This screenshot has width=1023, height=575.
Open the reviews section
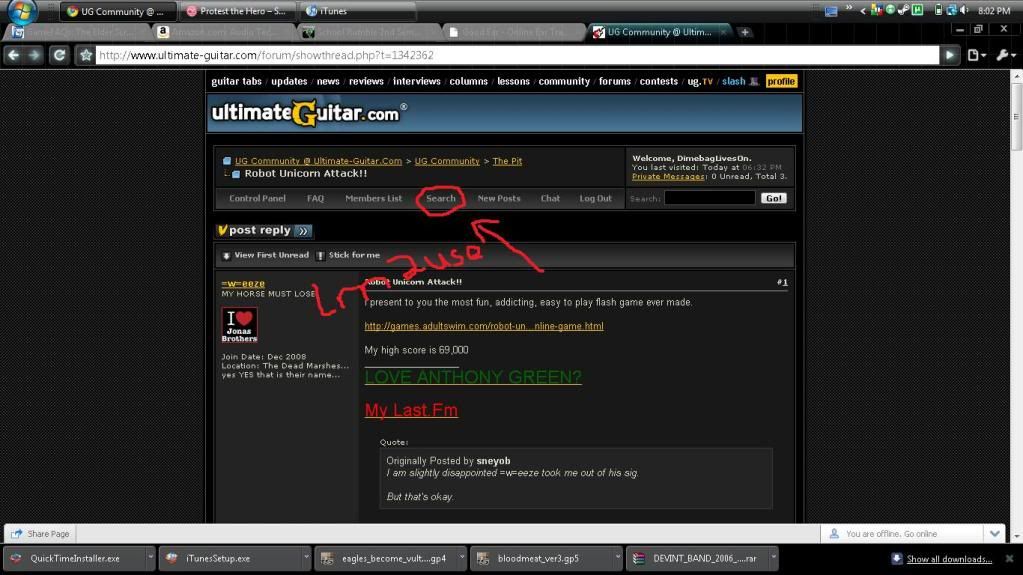click(366, 82)
